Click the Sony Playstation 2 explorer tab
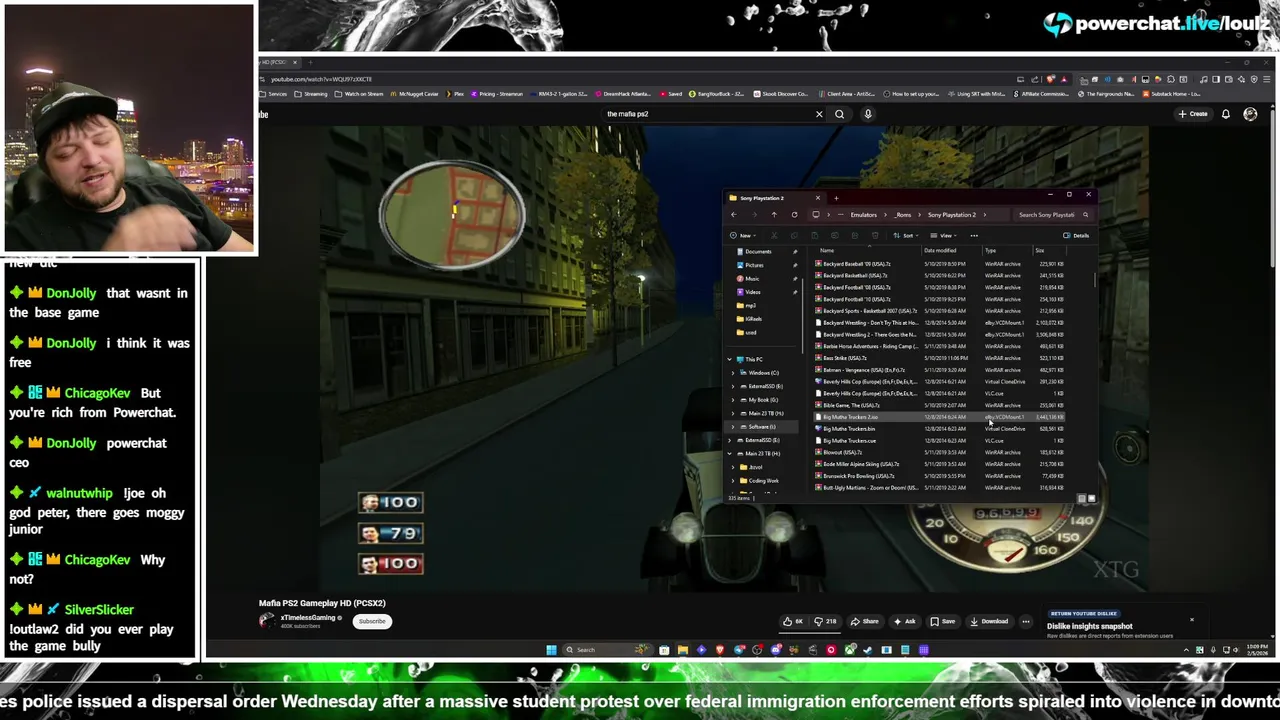 (774, 198)
